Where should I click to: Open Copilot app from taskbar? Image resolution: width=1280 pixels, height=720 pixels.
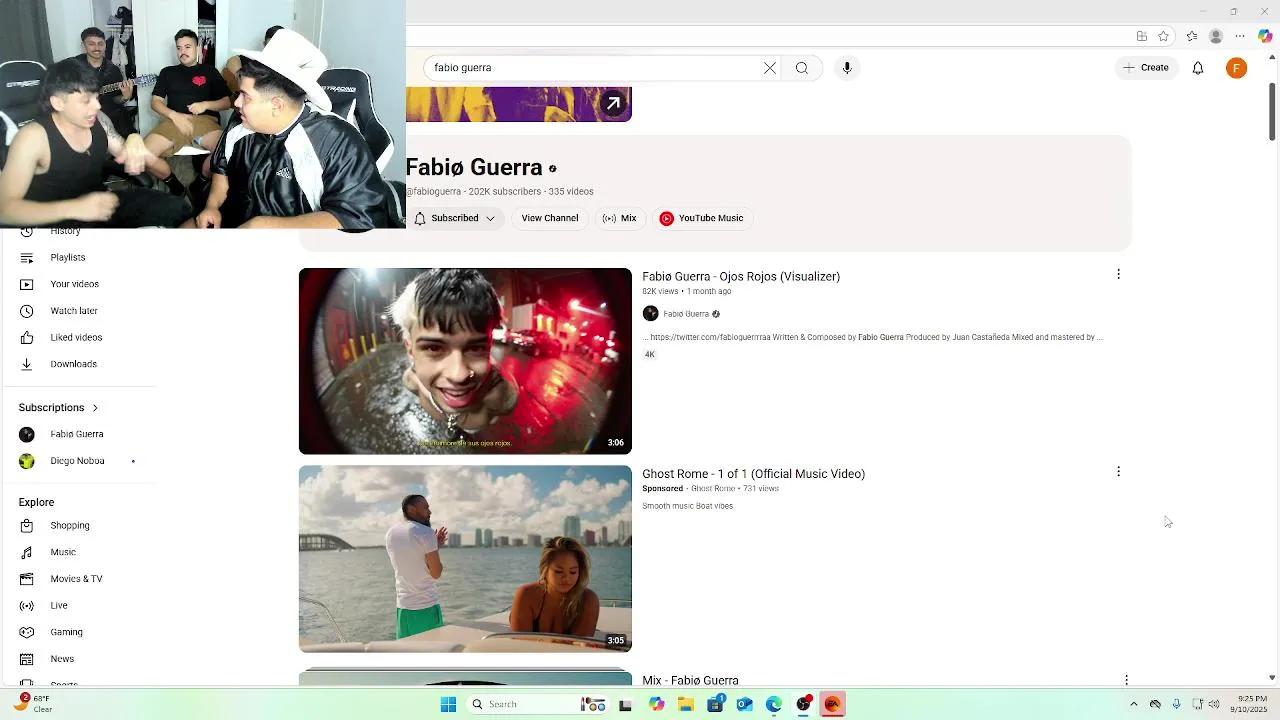point(656,704)
